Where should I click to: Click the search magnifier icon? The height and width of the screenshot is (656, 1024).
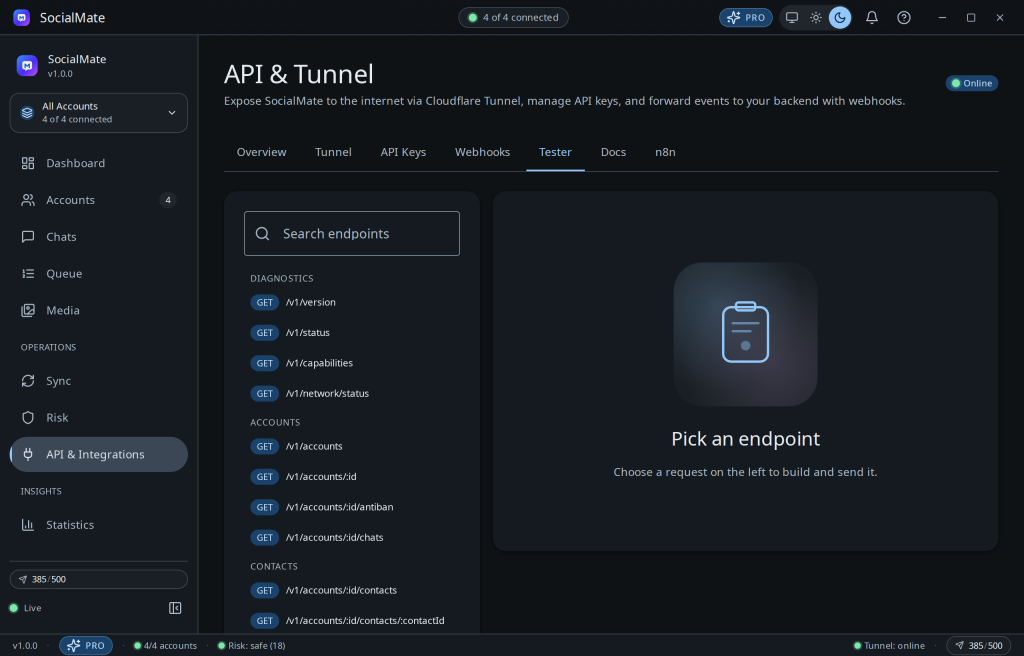click(x=263, y=234)
